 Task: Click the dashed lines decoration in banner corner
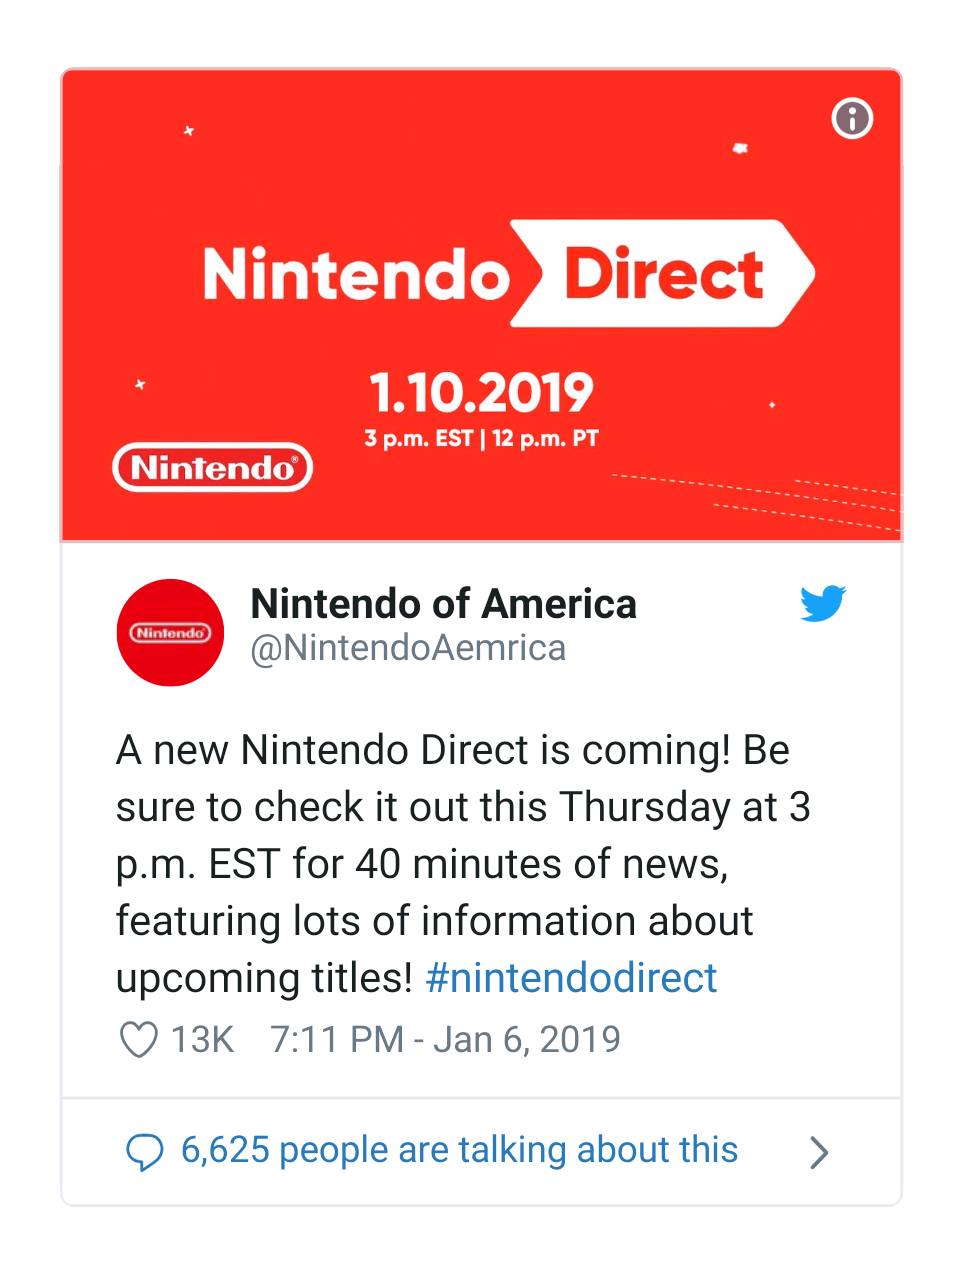[x=800, y=498]
